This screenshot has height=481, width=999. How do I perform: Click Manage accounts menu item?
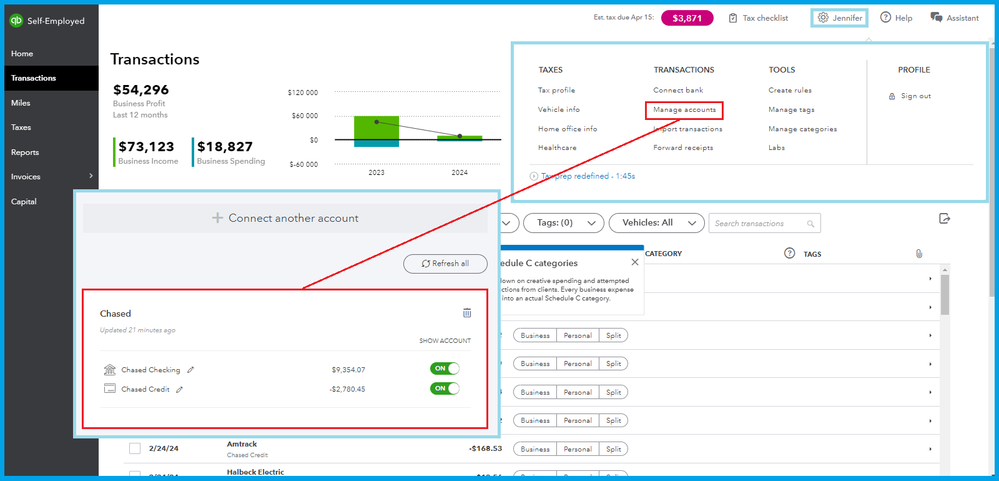coord(684,110)
